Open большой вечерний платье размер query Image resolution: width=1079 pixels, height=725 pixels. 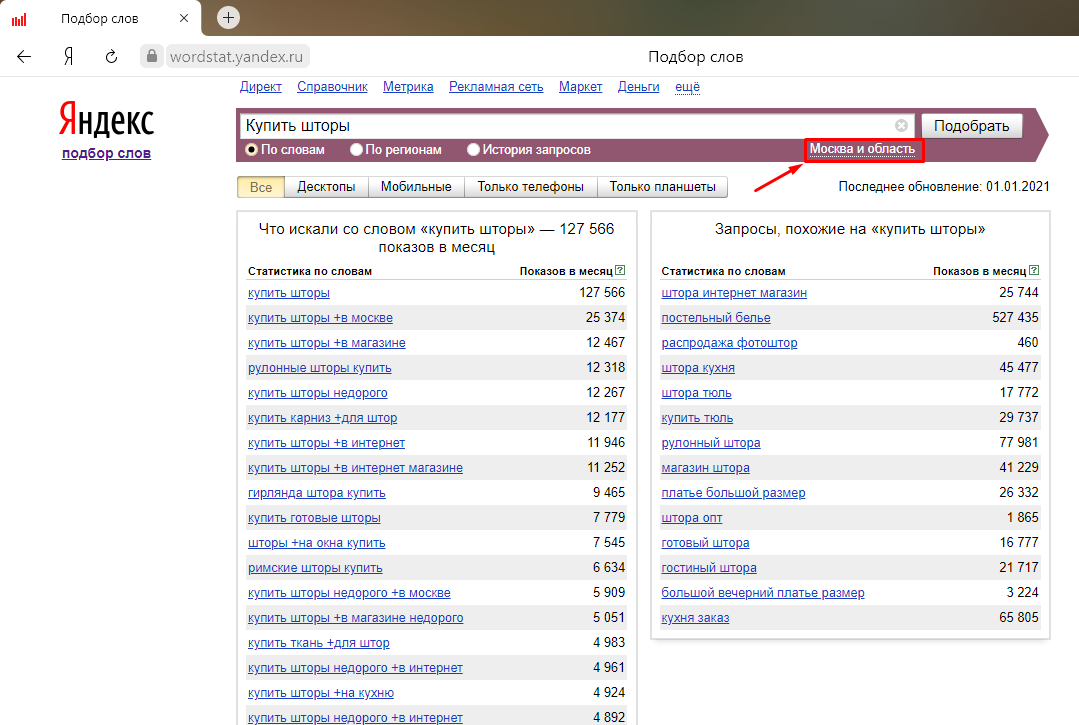tap(762, 593)
